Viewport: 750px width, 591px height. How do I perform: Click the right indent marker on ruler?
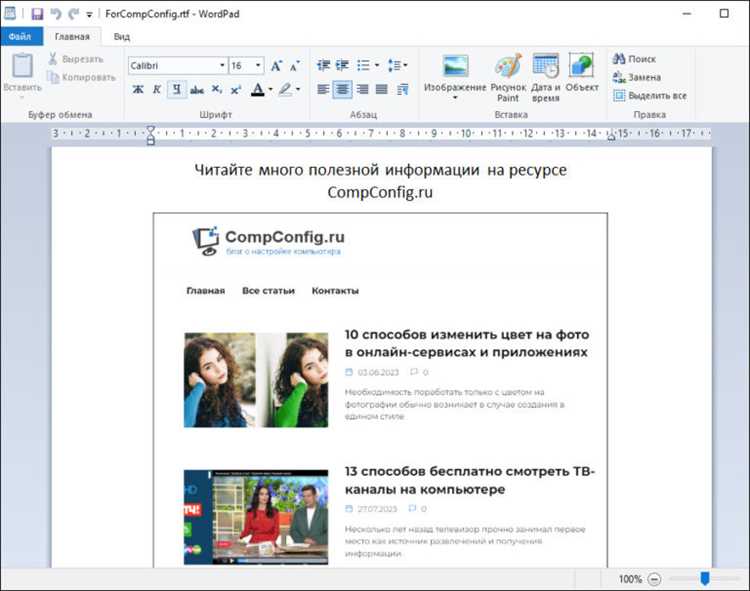(611, 136)
